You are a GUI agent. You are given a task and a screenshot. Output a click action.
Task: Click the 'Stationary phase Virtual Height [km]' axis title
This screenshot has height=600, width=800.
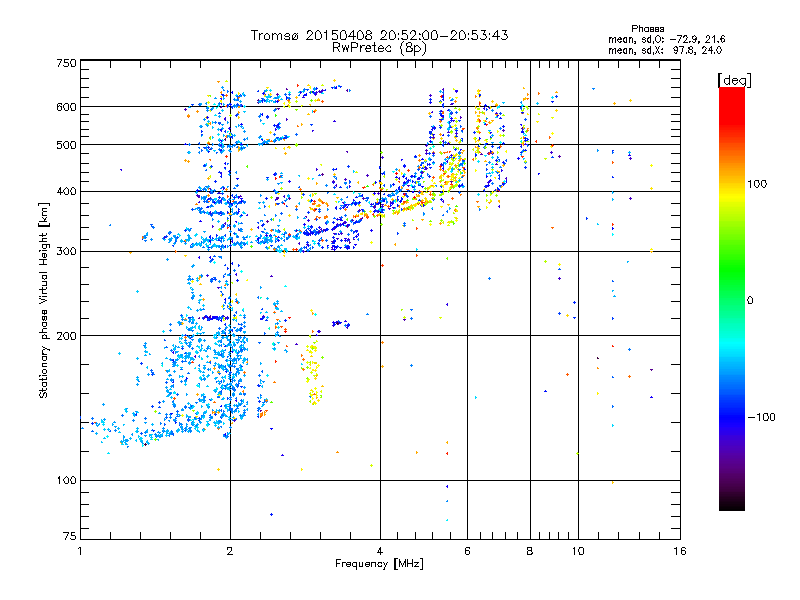(43, 301)
